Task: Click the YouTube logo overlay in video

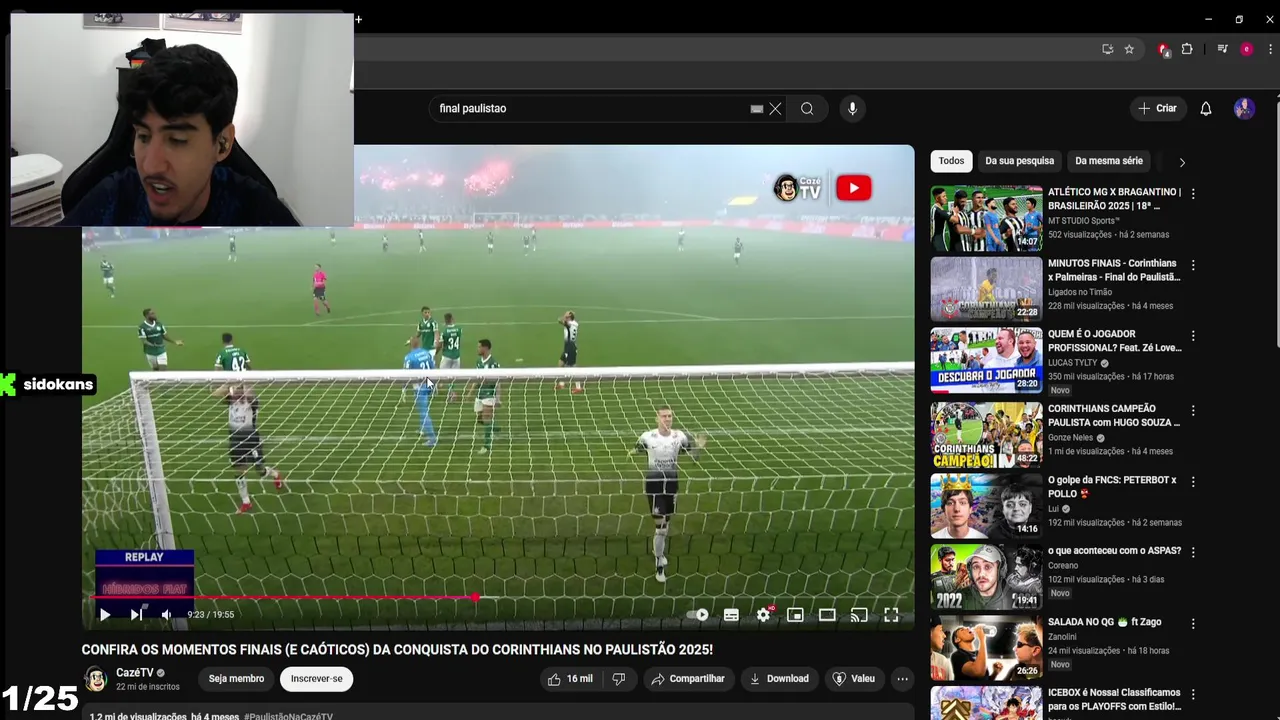Action: click(x=853, y=188)
